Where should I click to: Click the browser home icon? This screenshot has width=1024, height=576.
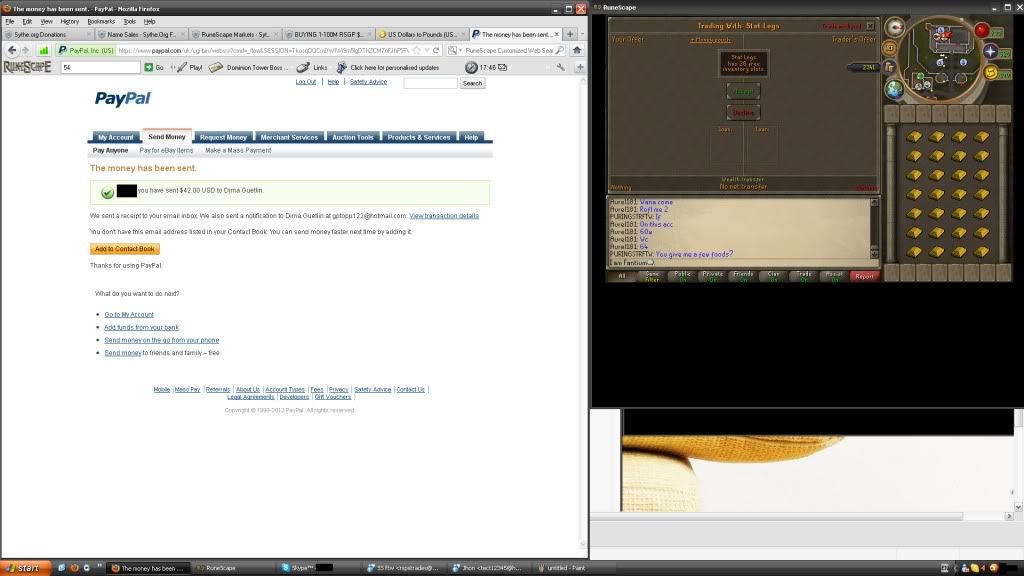577,50
